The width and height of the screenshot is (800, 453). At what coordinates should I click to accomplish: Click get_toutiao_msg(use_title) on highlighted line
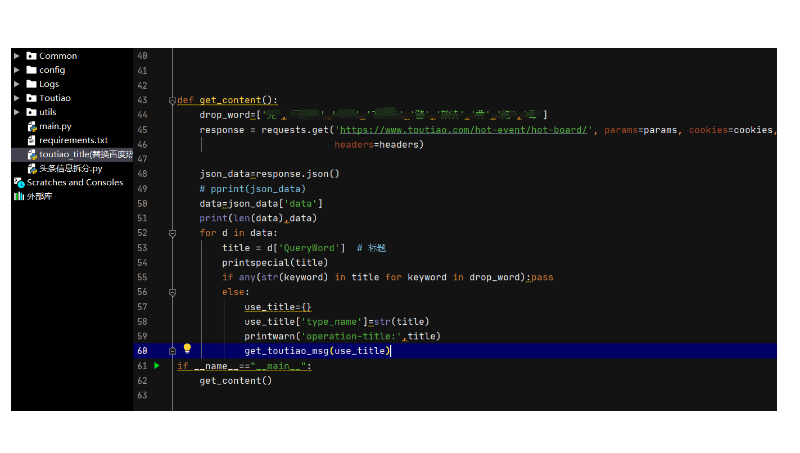coord(317,351)
